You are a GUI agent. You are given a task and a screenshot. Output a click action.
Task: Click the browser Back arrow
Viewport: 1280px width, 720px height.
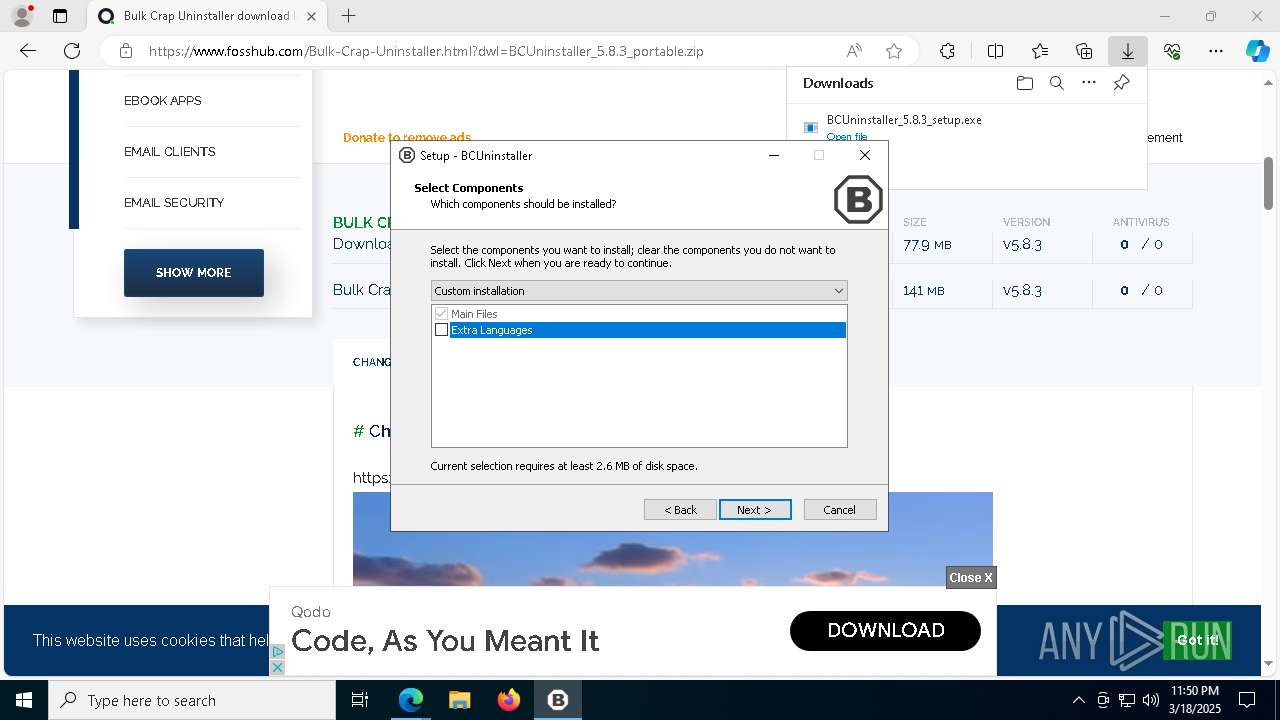[28, 51]
